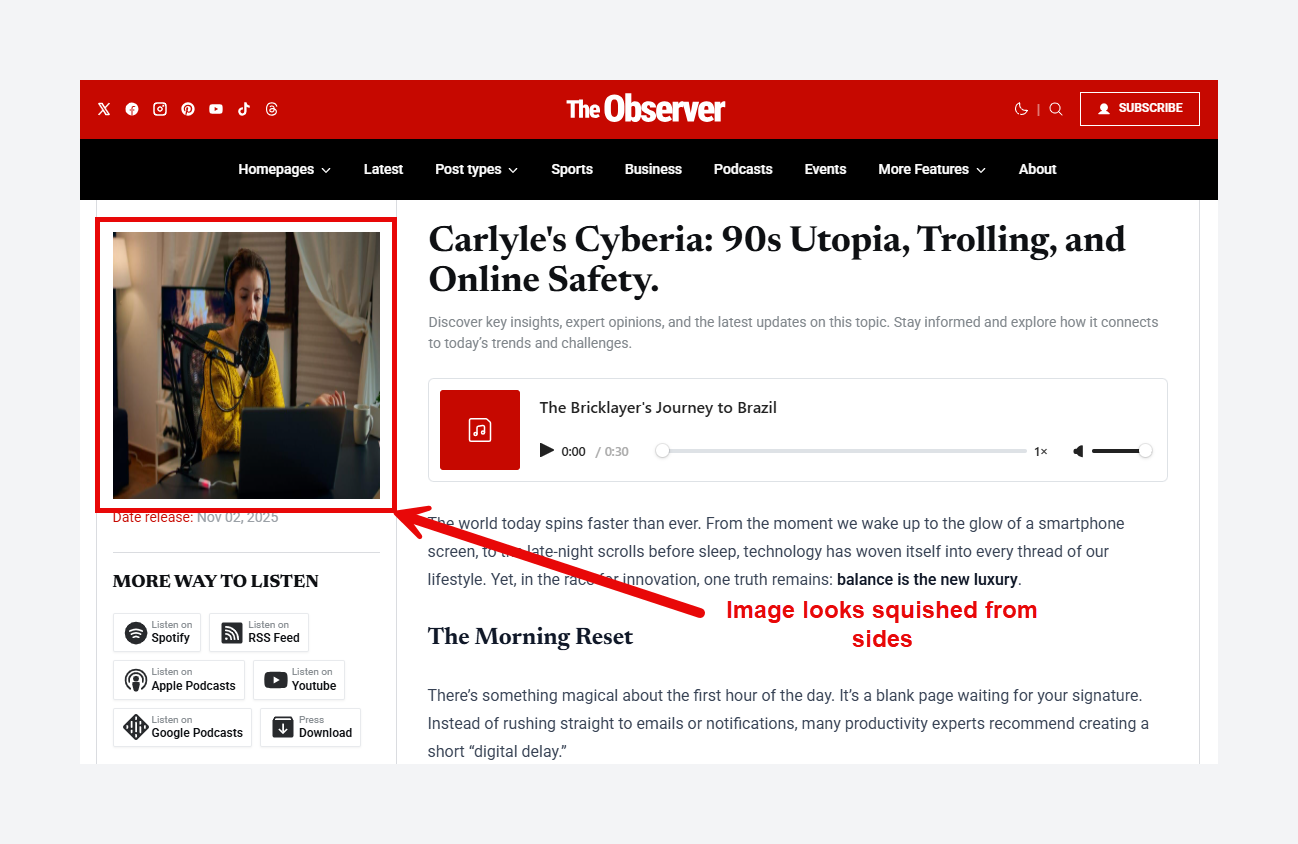The width and height of the screenshot is (1298, 844).
Task: Click the podcast episode cover image
Action: coord(246,366)
